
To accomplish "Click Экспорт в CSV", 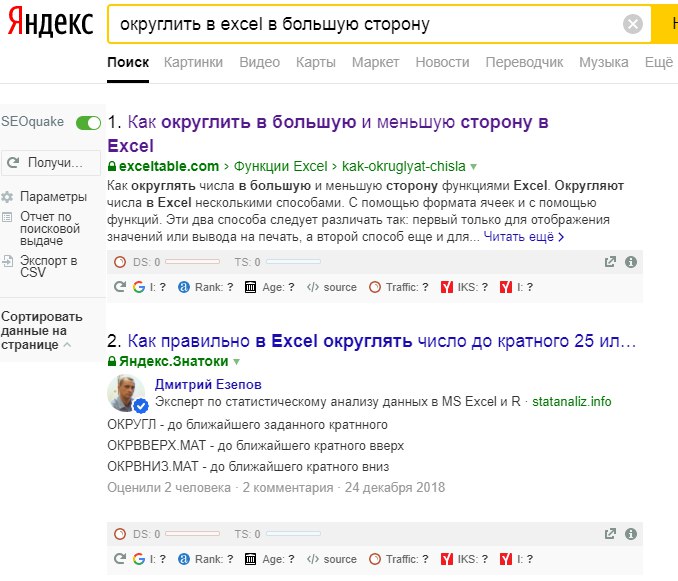I will tap(48, 266).
